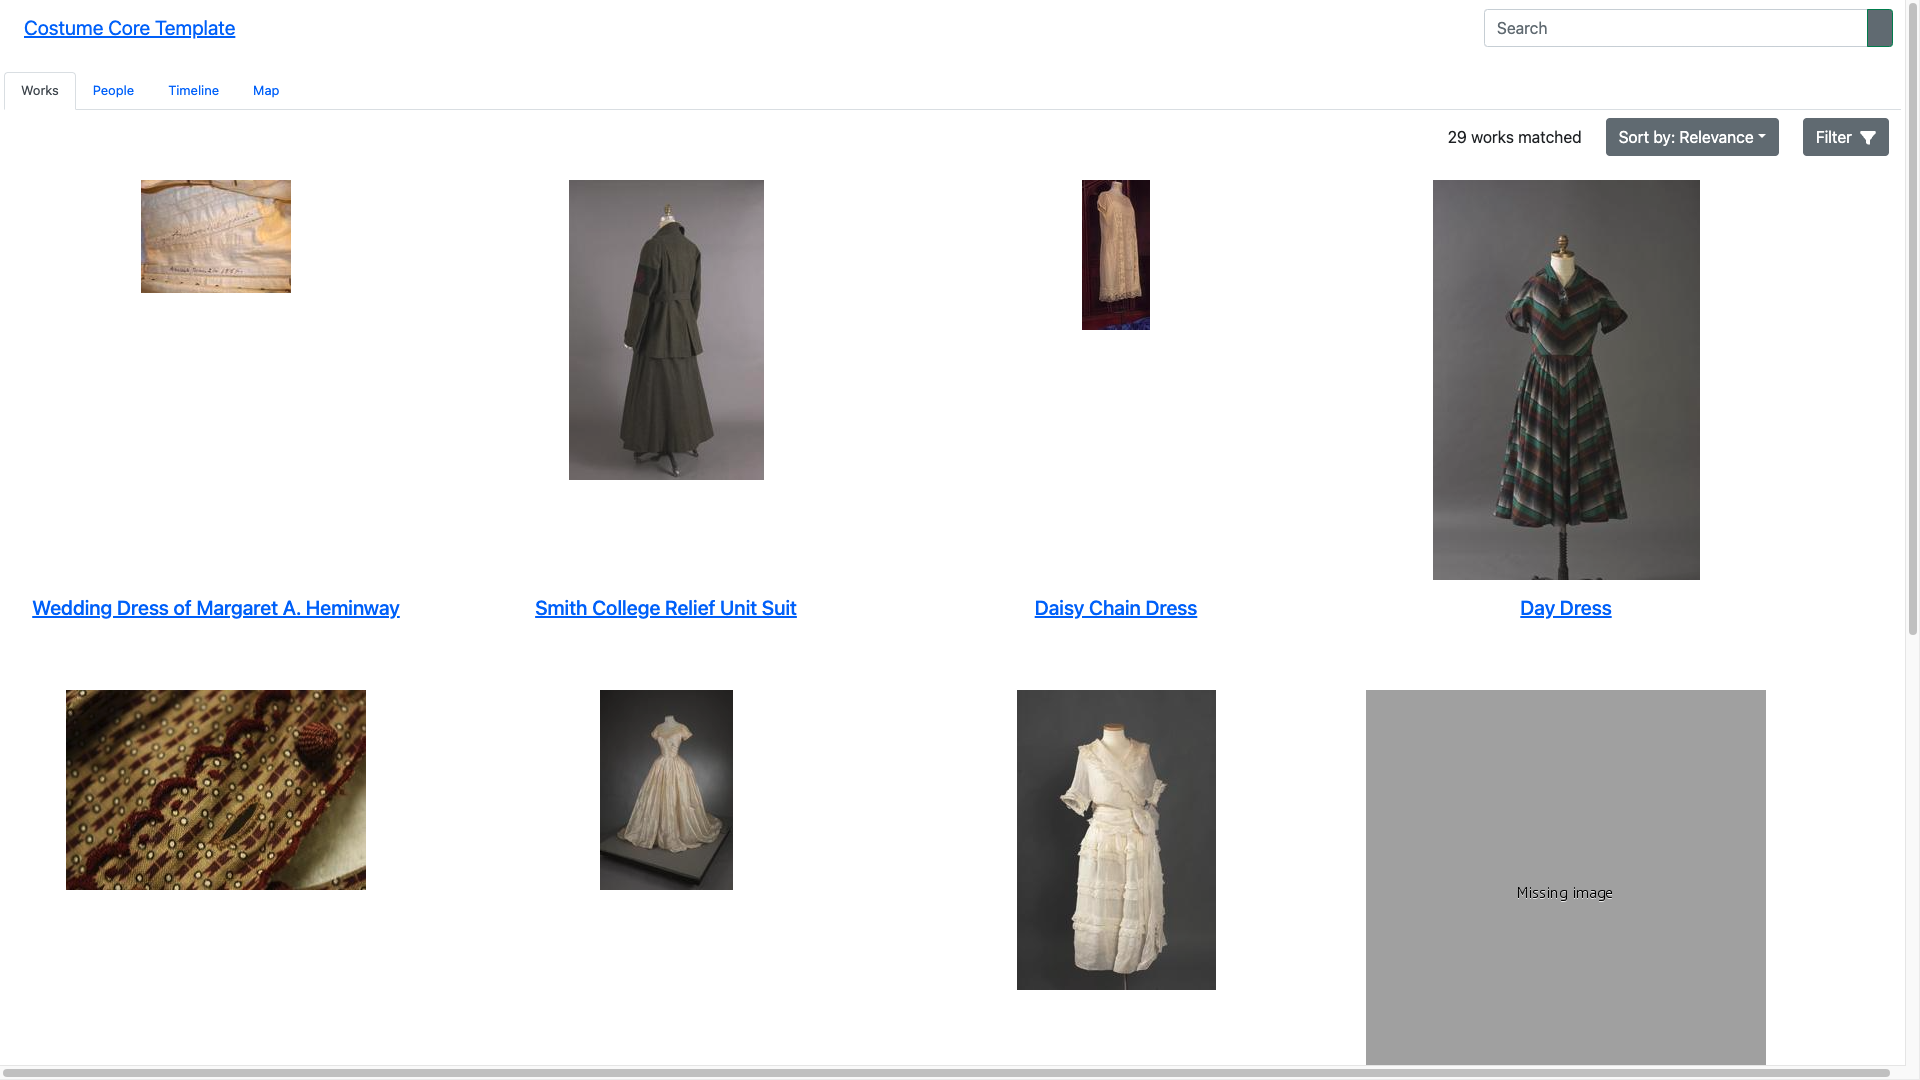Open Smith College Relief Unit Suit link
Image resolution: width=1920 pixels, height=1080 pixels.
click(666, 608)
